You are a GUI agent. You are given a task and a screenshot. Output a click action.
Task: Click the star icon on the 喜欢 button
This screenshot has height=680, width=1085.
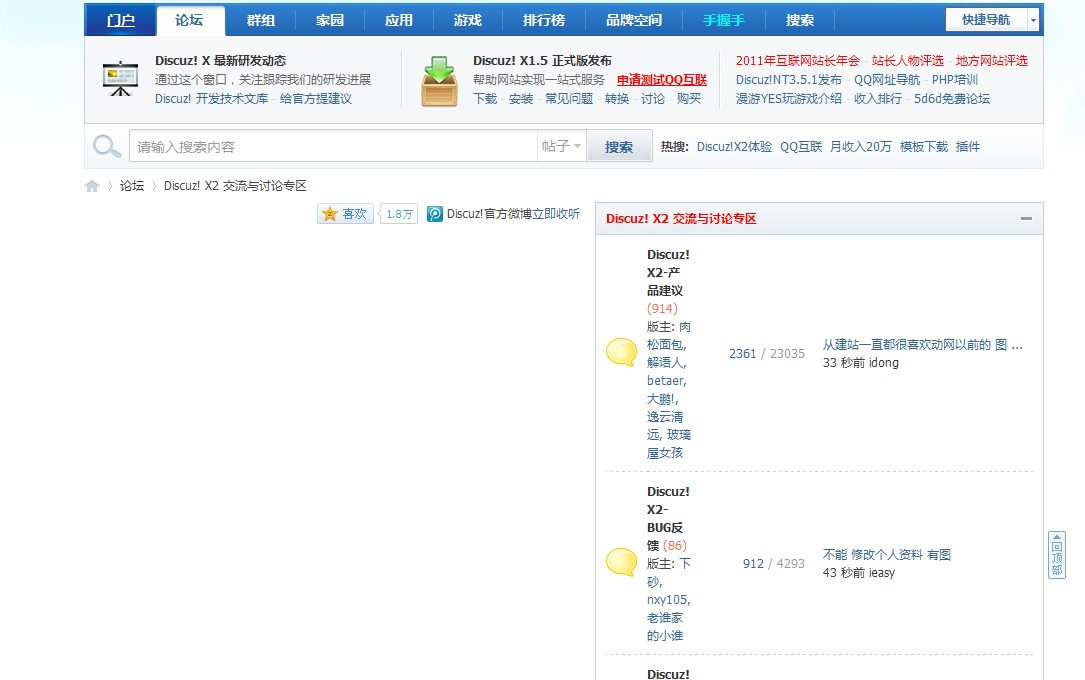coord(330,214)
